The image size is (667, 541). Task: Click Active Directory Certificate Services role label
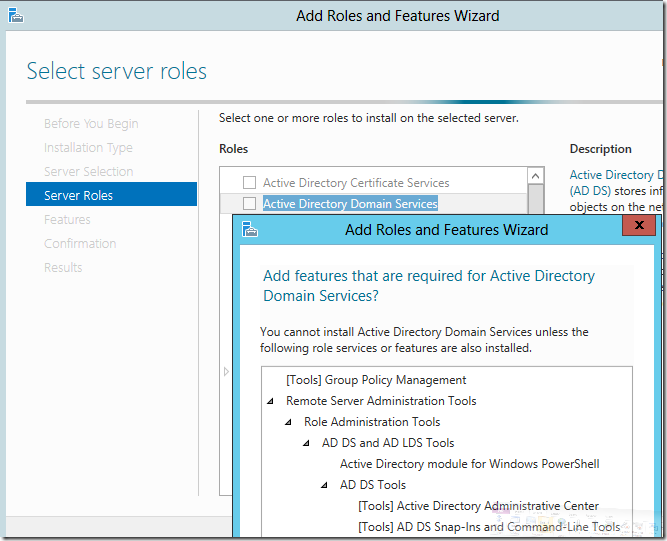point(356,183)
